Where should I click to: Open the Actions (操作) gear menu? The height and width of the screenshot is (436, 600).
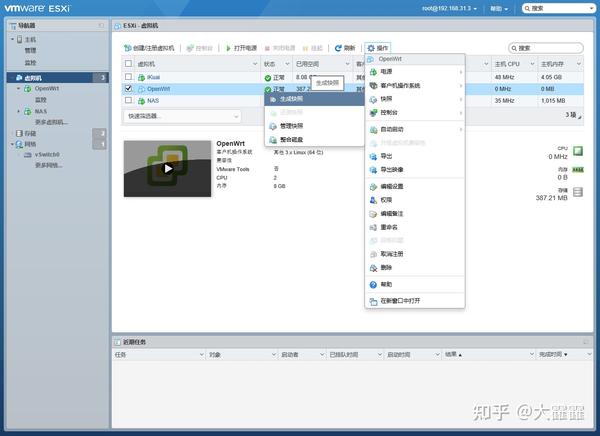(x=377, y=48)
